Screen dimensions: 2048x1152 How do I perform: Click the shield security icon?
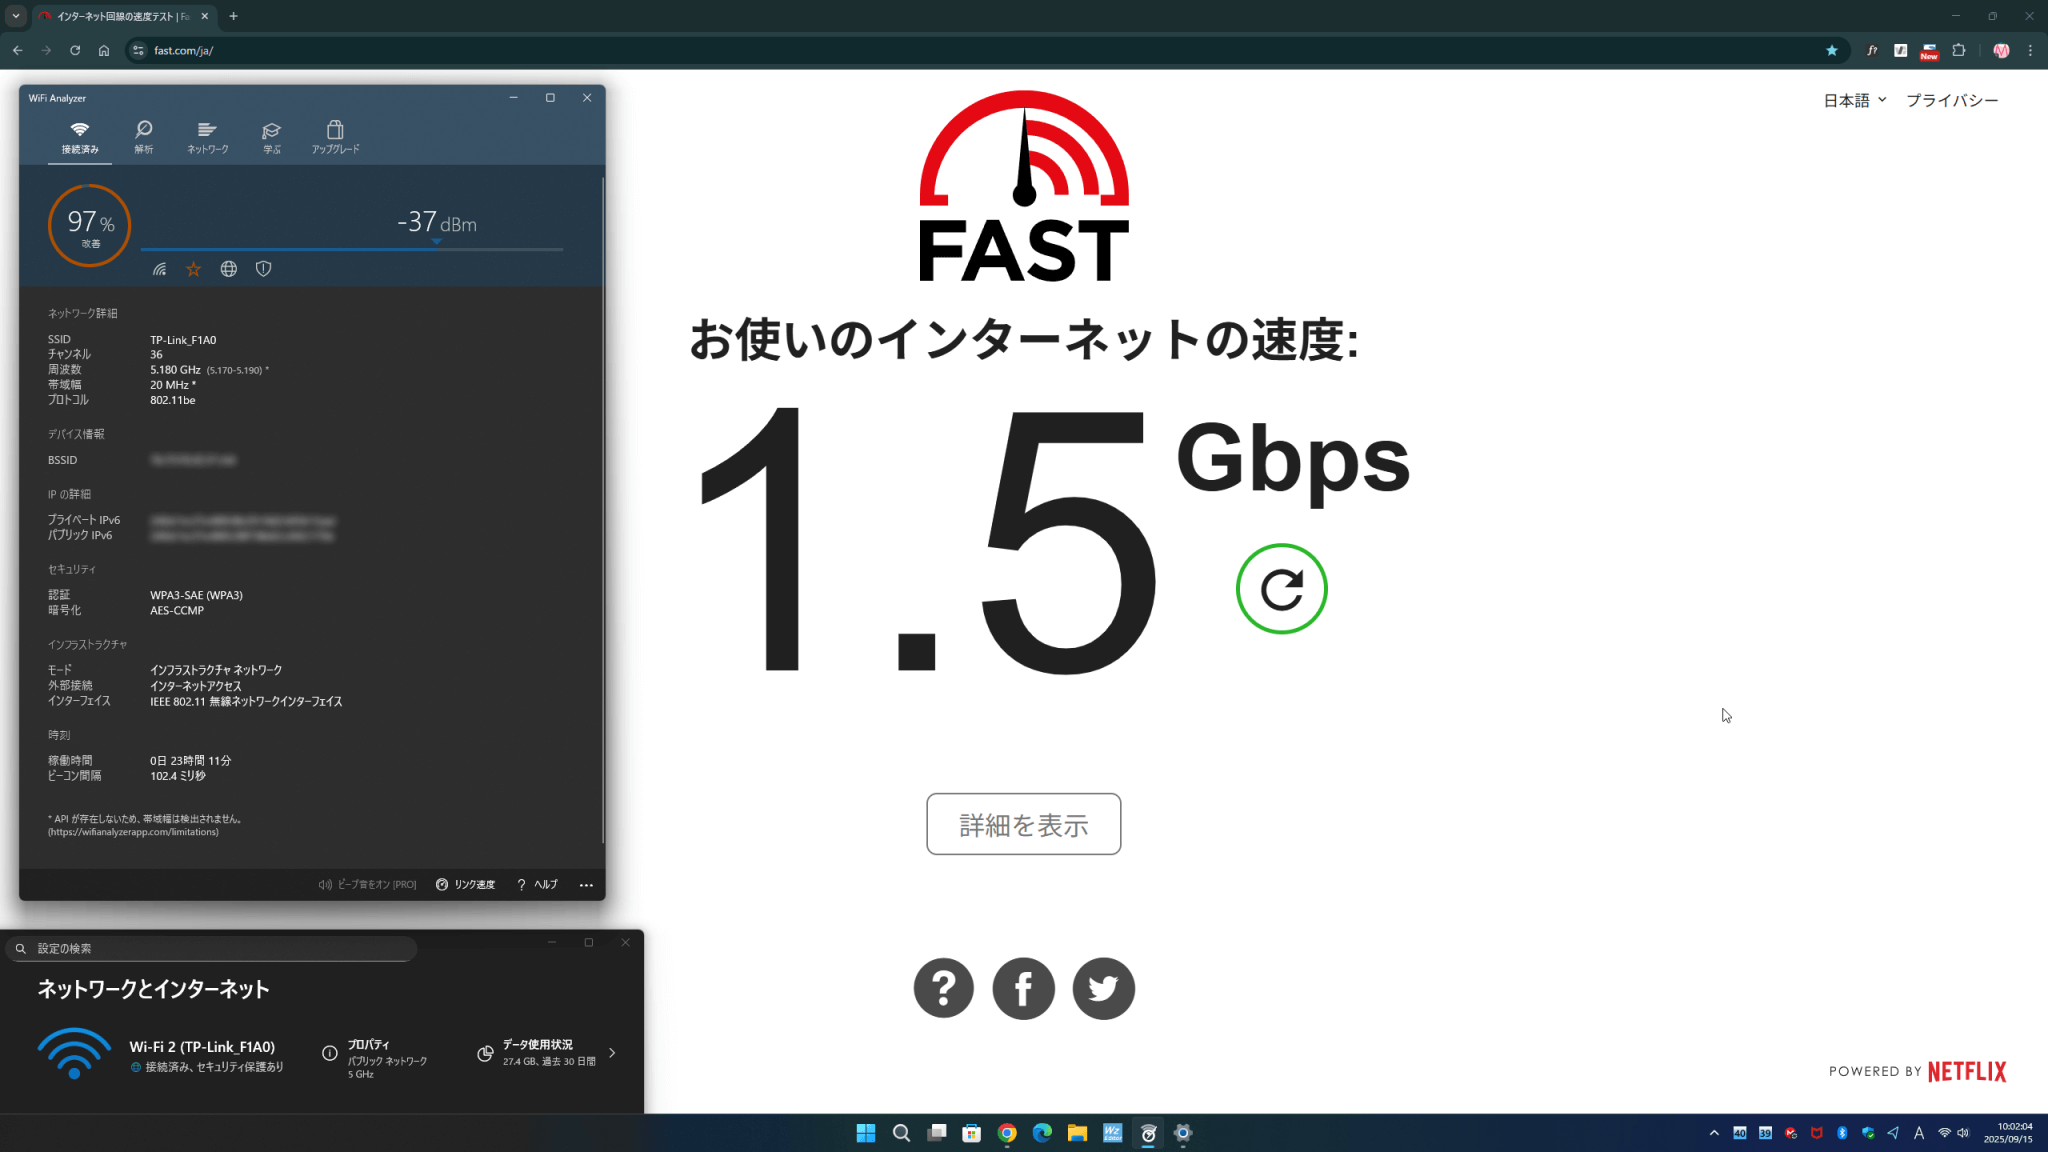[264, 269]
